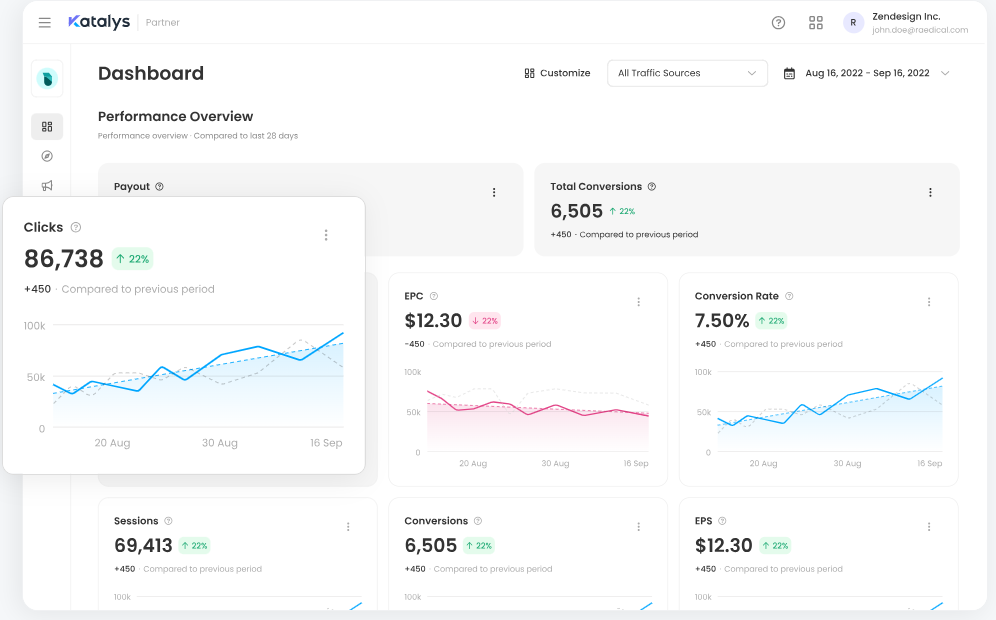Click the help question mark icon in header

click(x=778, y=23)
